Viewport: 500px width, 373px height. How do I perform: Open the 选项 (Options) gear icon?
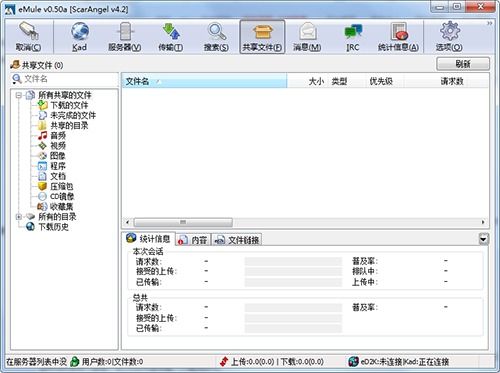coord(449,37)
